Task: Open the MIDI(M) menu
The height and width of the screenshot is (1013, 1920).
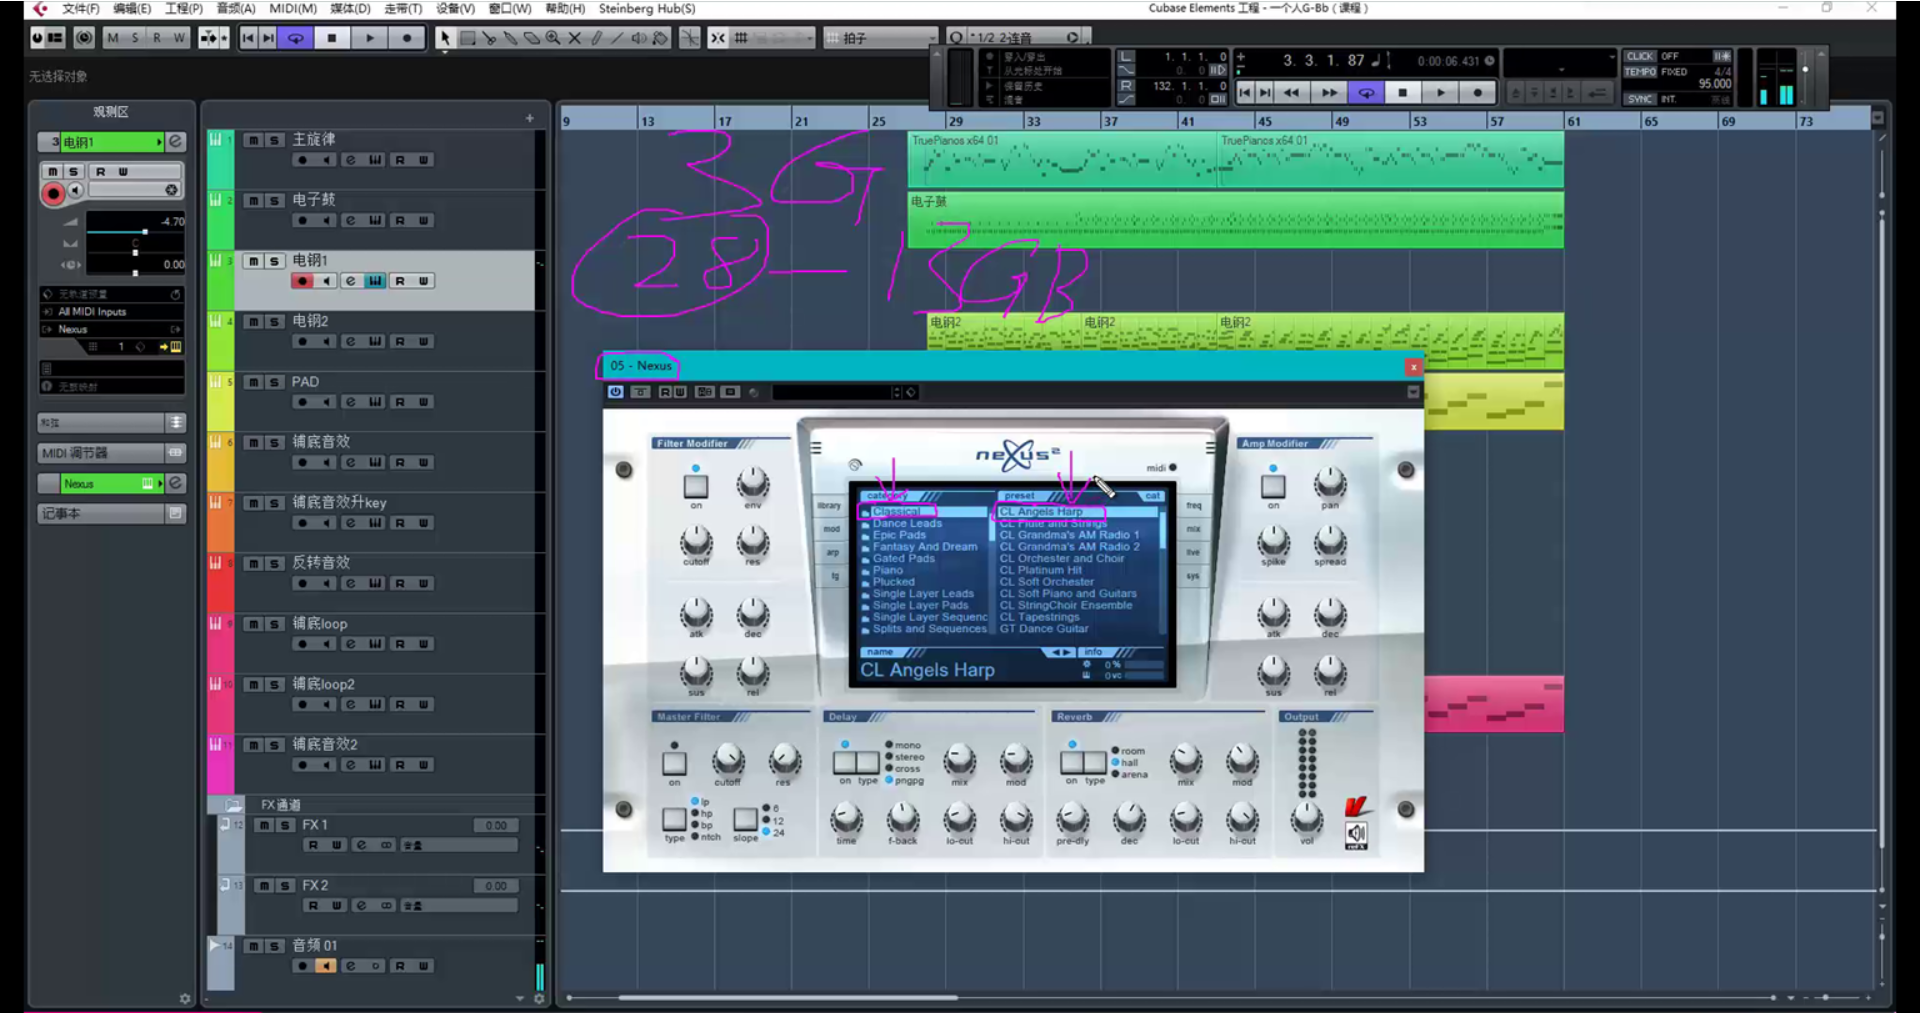Action: click(x=293, y=8)
